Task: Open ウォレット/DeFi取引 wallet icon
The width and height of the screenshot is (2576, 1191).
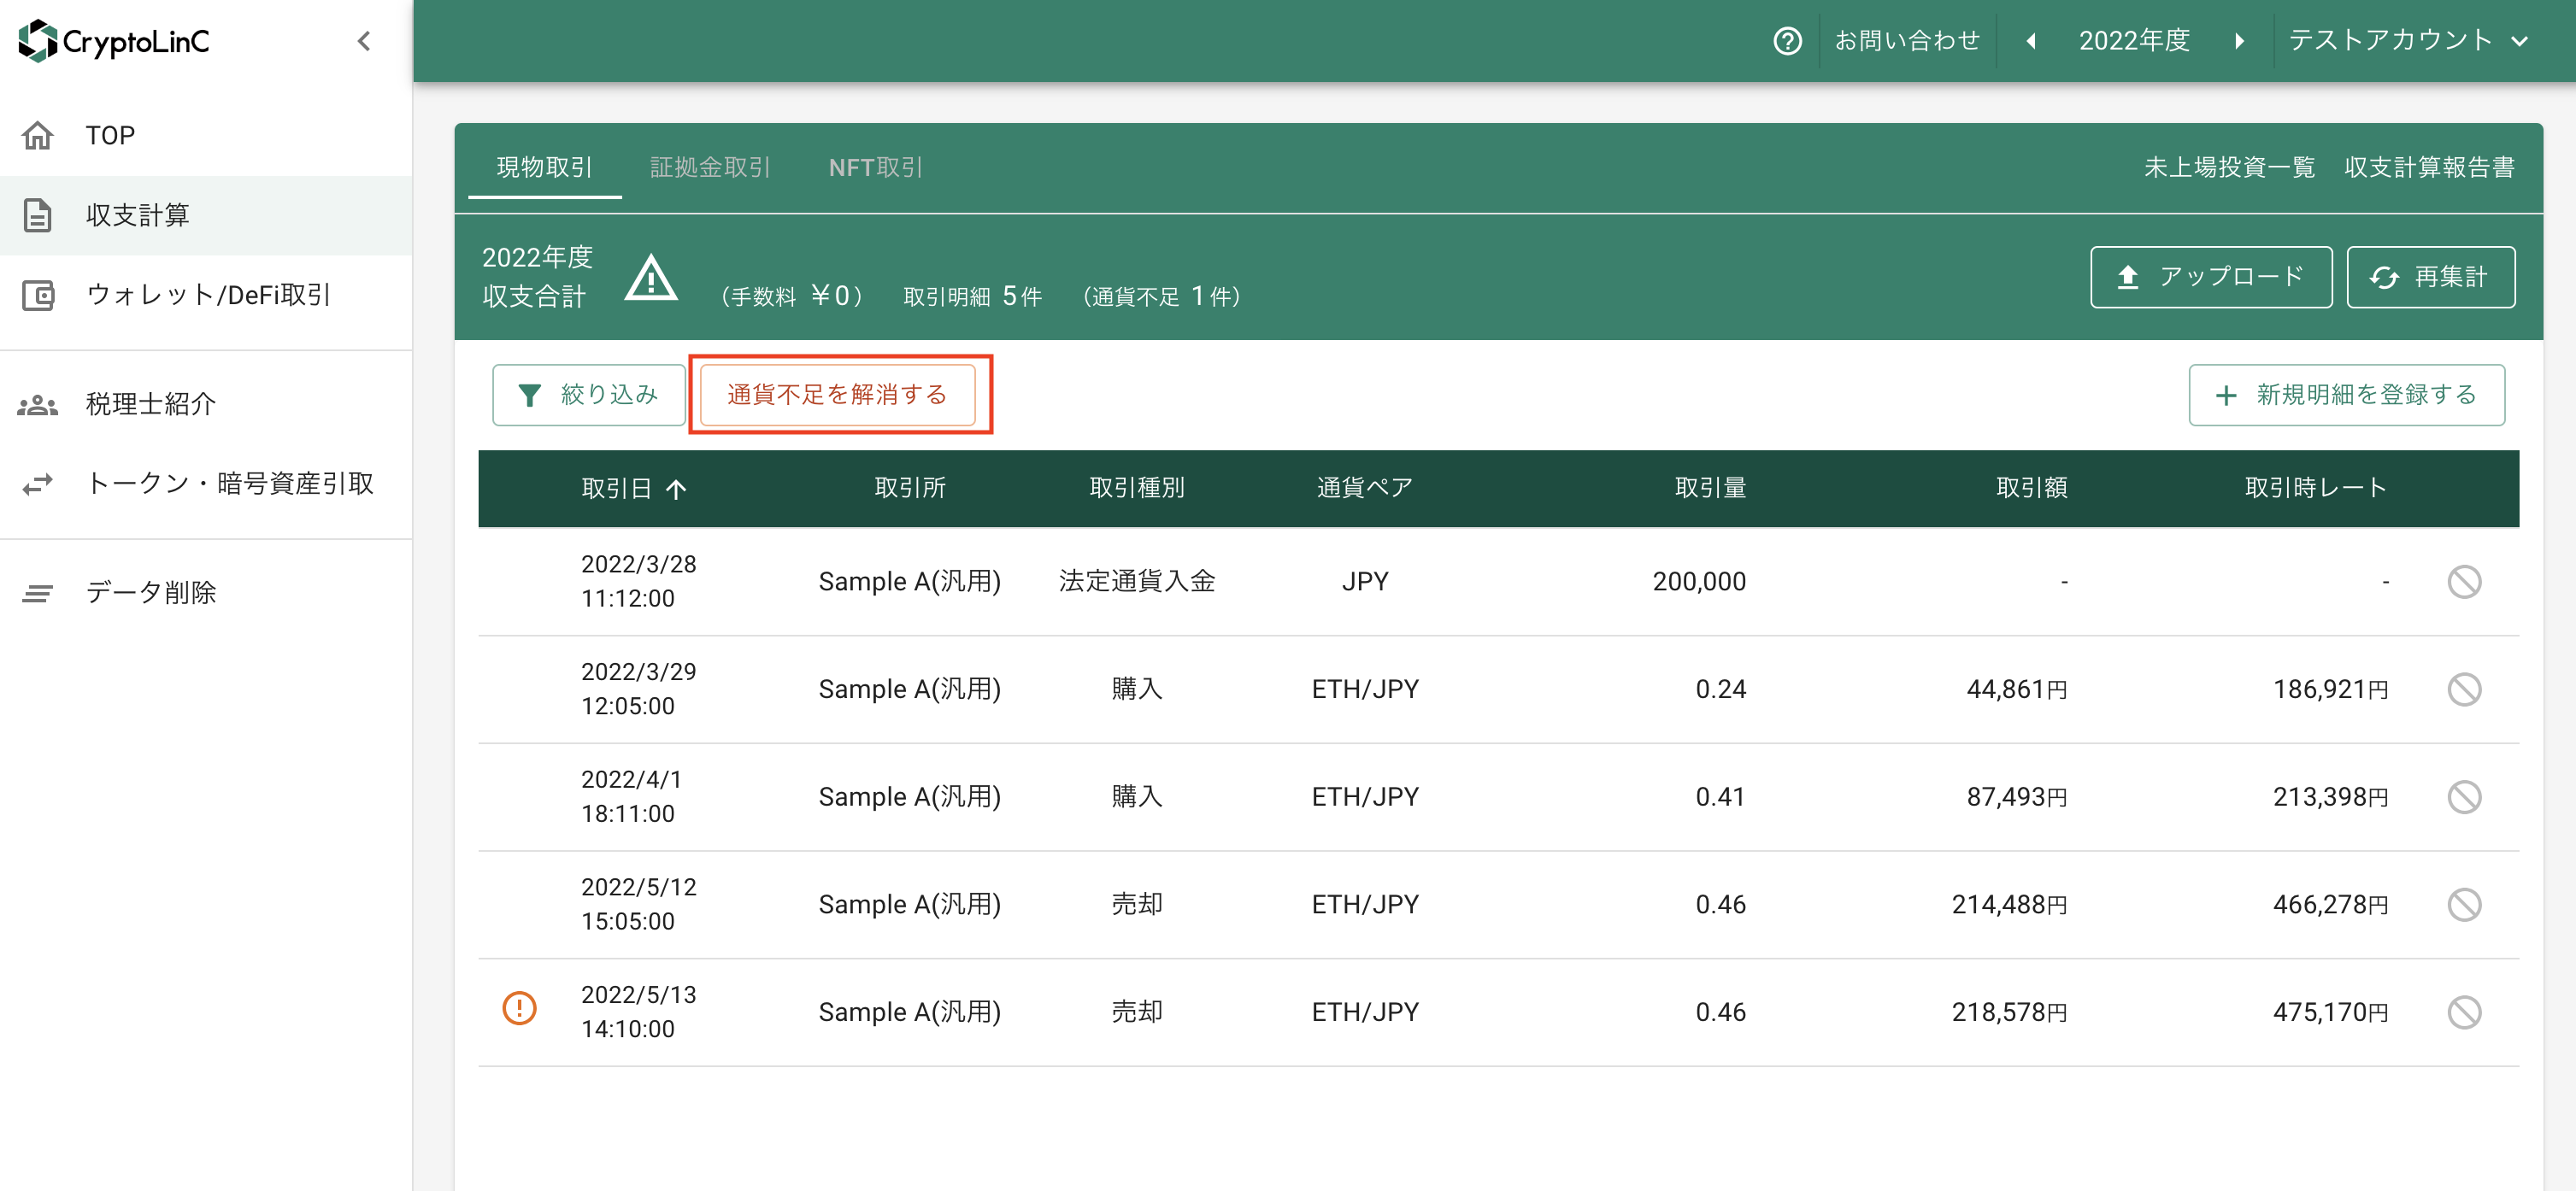Action: tap(38, 295)
